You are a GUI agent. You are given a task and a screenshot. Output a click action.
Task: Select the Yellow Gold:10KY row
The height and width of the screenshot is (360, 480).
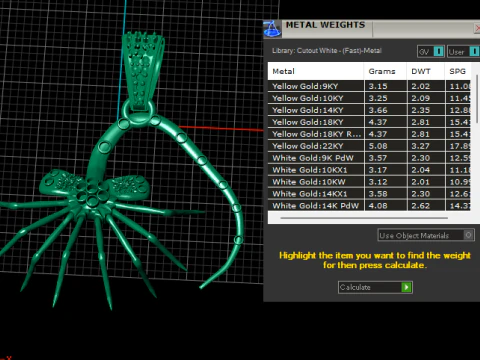[x=369, y=98]
